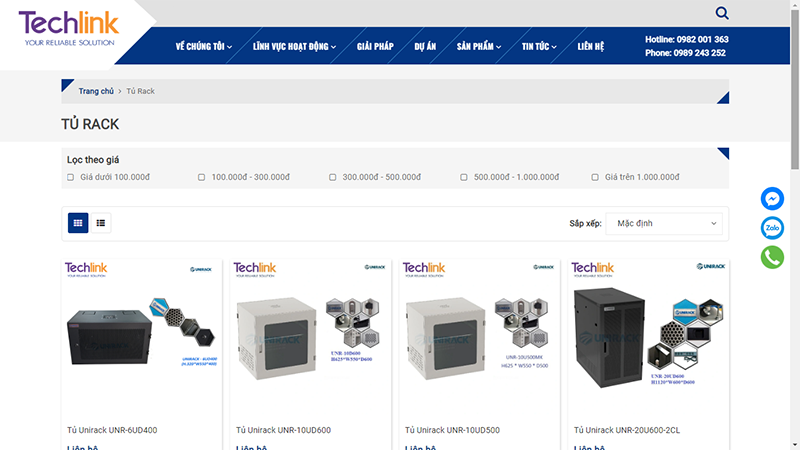The height and width of the screenshot is (450, 800).
Task: Open 'Tủ Unirack UNR-6UD400' product link
Action: tap(112, 430)
